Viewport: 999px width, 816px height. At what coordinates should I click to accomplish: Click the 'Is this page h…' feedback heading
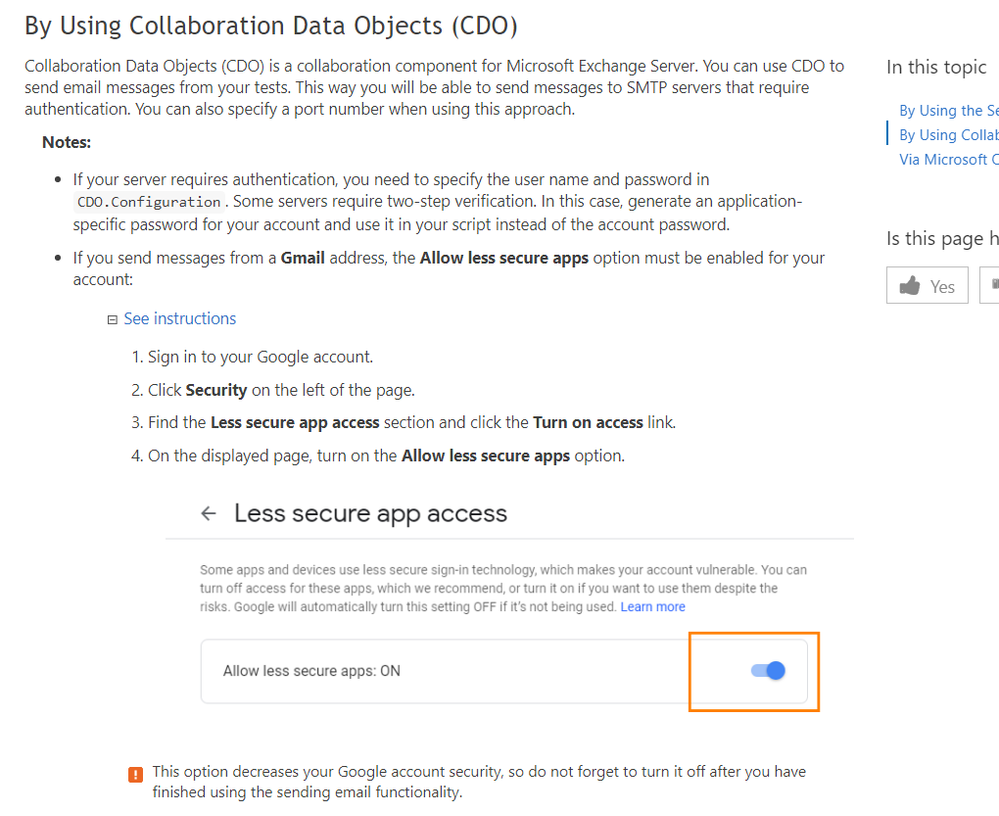tap(942, 238)
